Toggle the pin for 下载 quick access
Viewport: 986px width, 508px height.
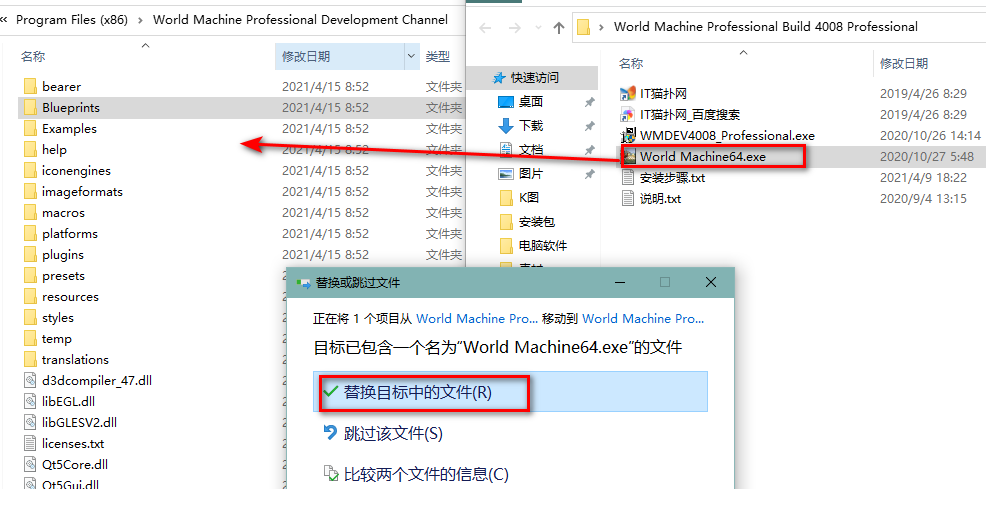click(589, 126)
